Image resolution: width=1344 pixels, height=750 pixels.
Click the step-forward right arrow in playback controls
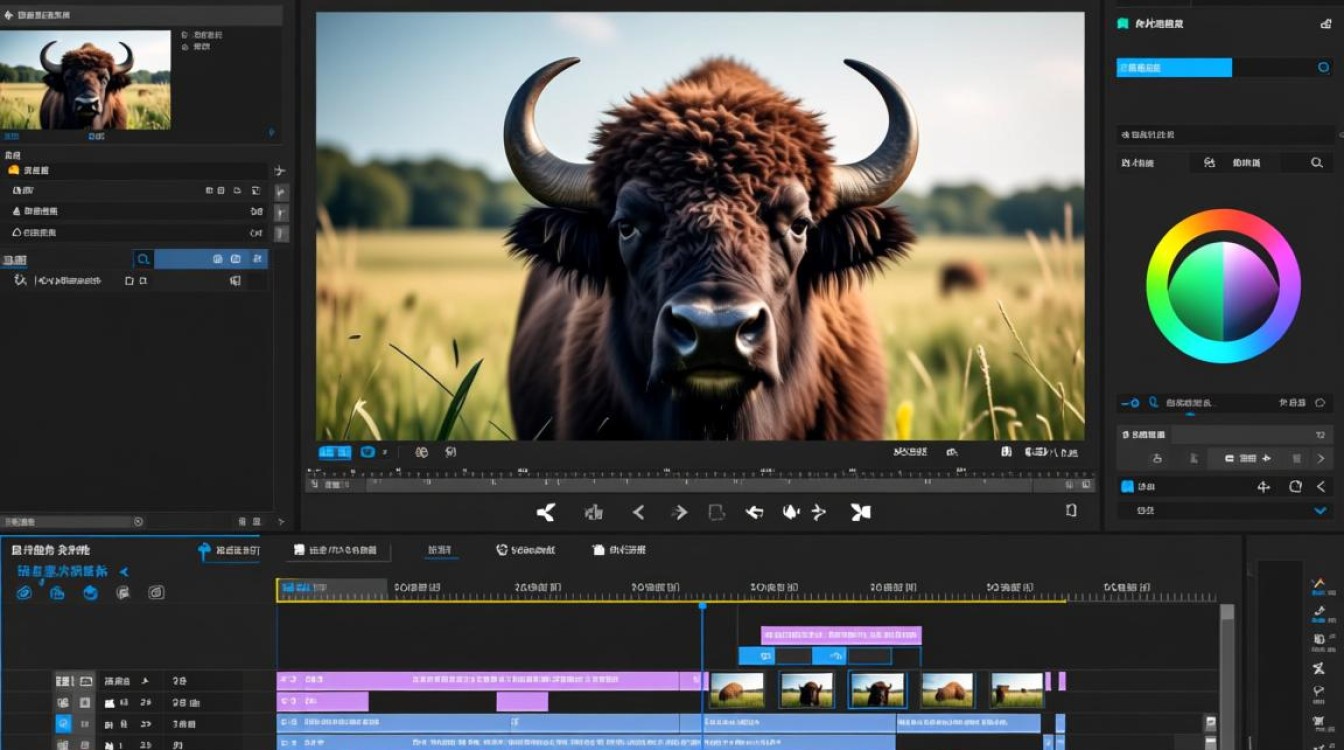point(680,512)
